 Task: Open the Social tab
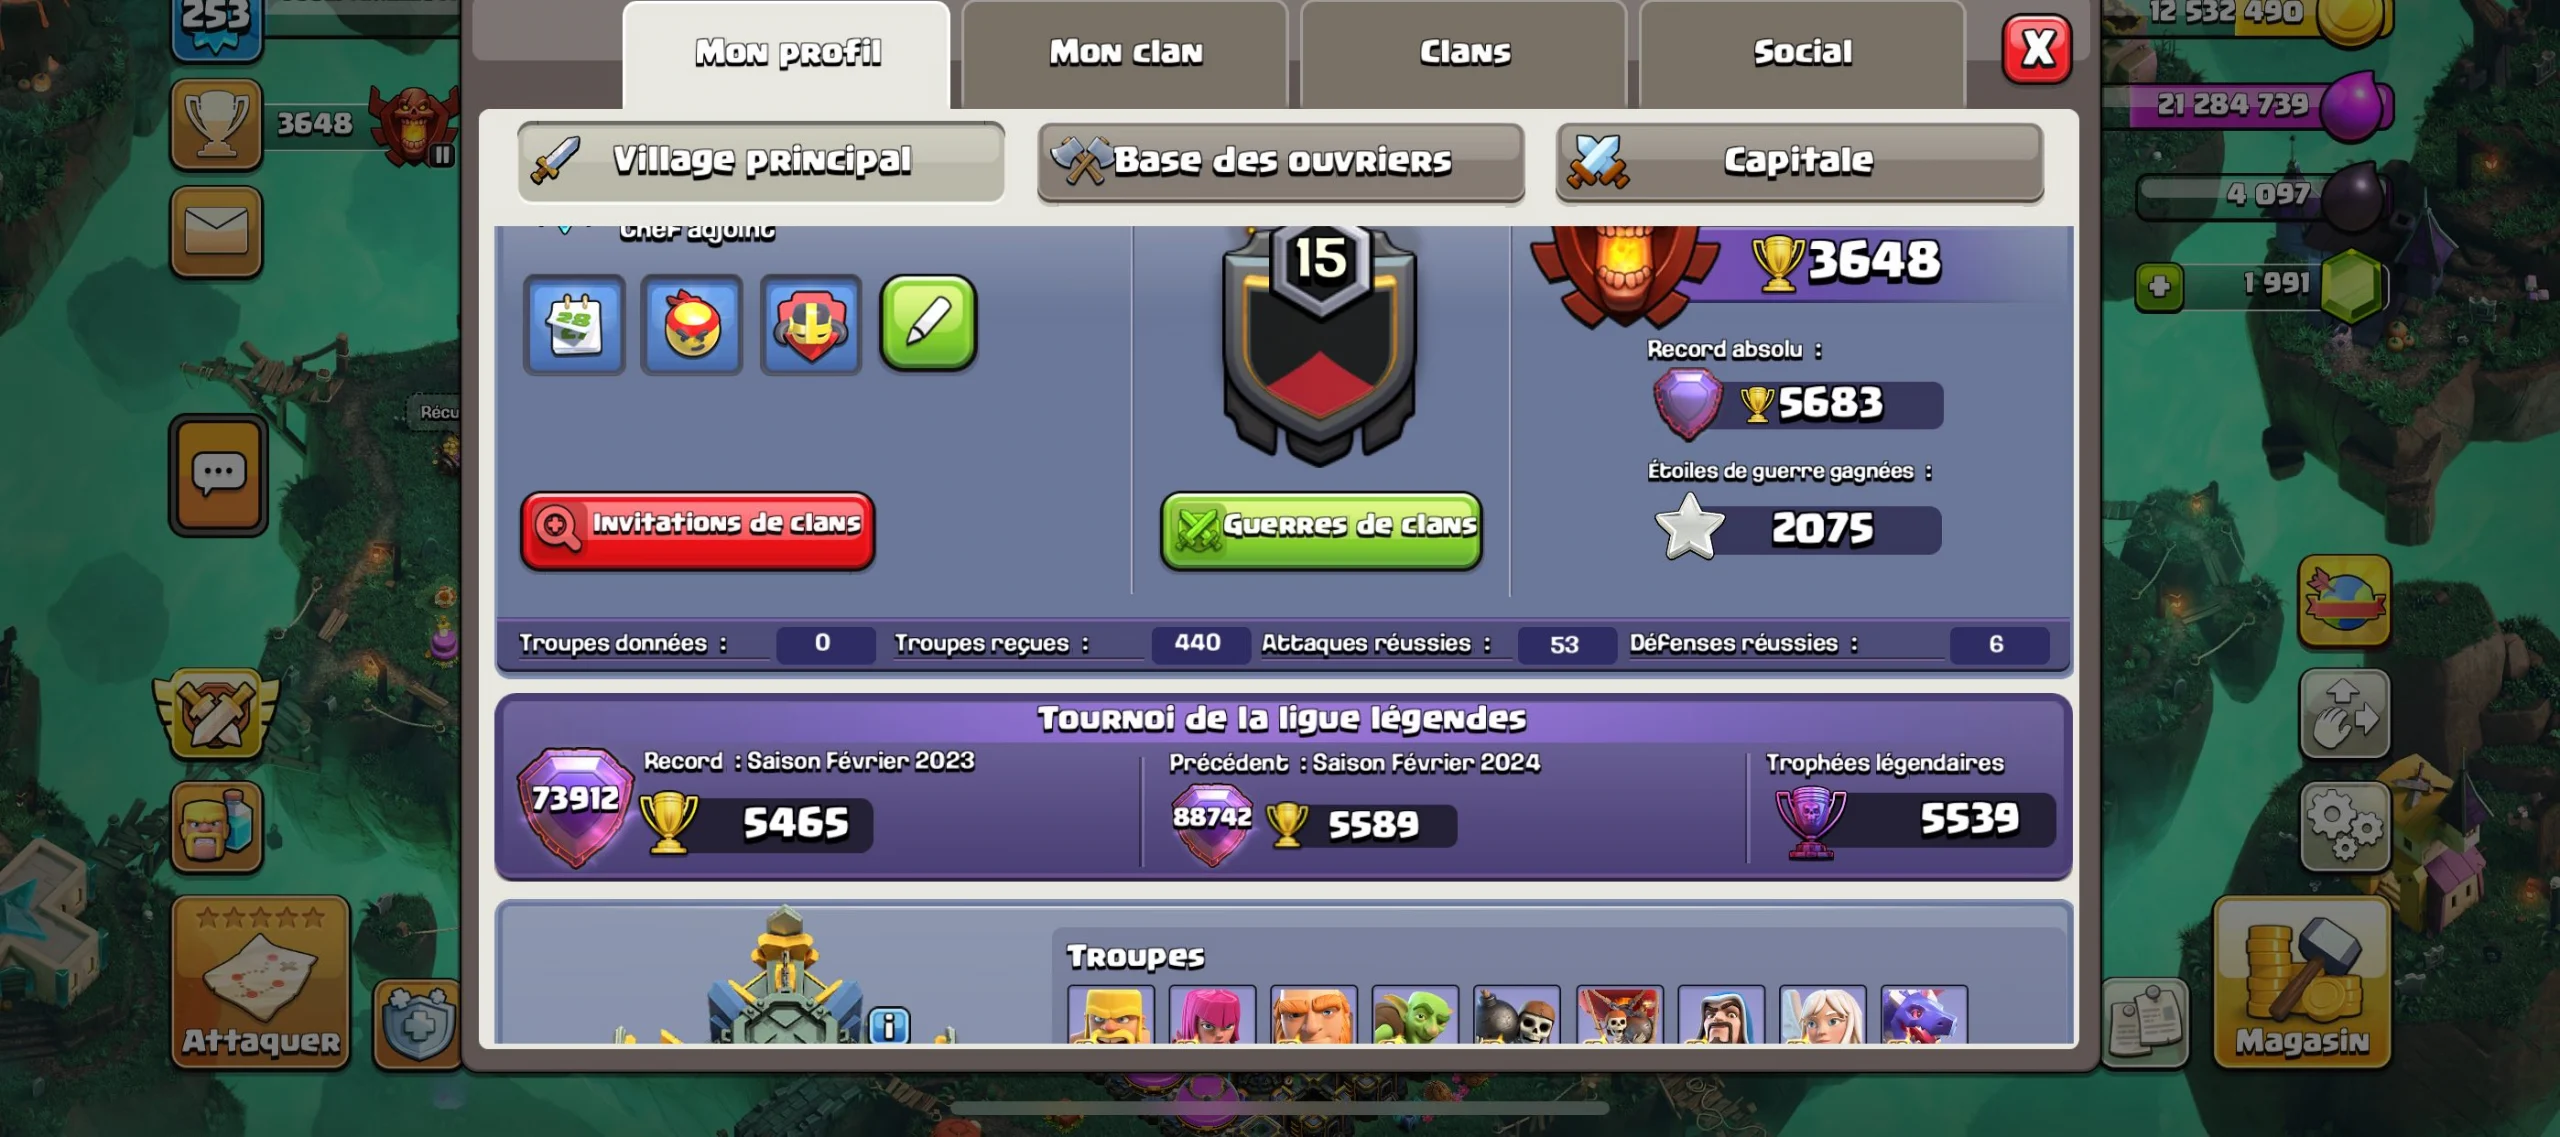pos(1802,53)
